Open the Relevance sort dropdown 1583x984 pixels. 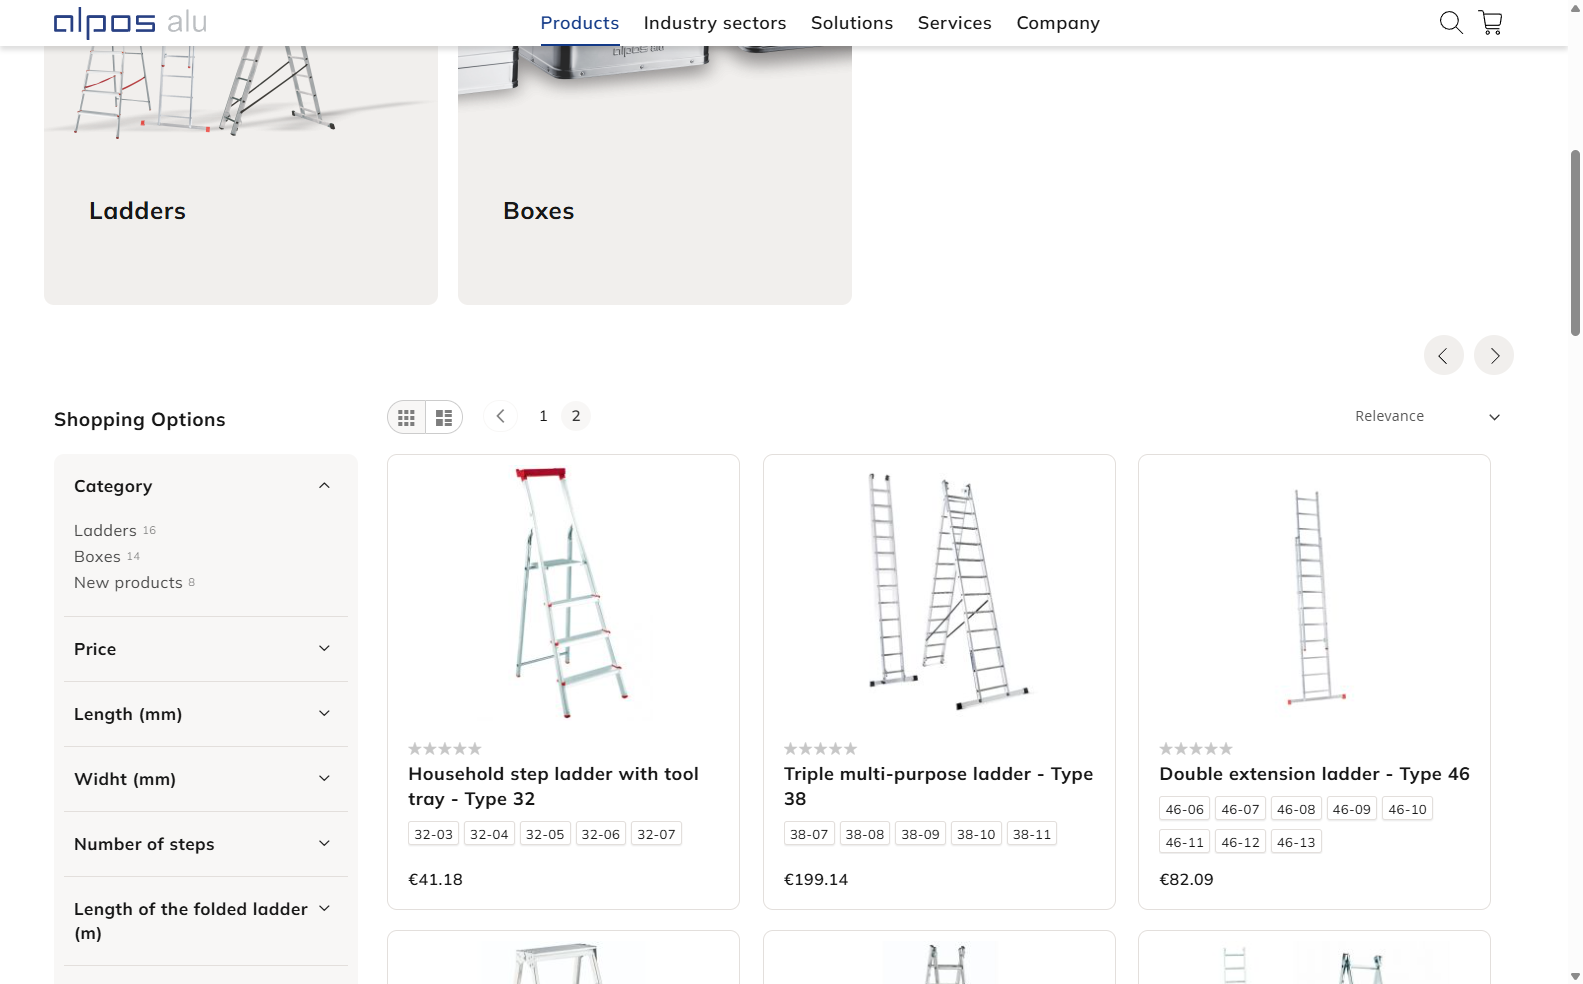pos(1427,416)
